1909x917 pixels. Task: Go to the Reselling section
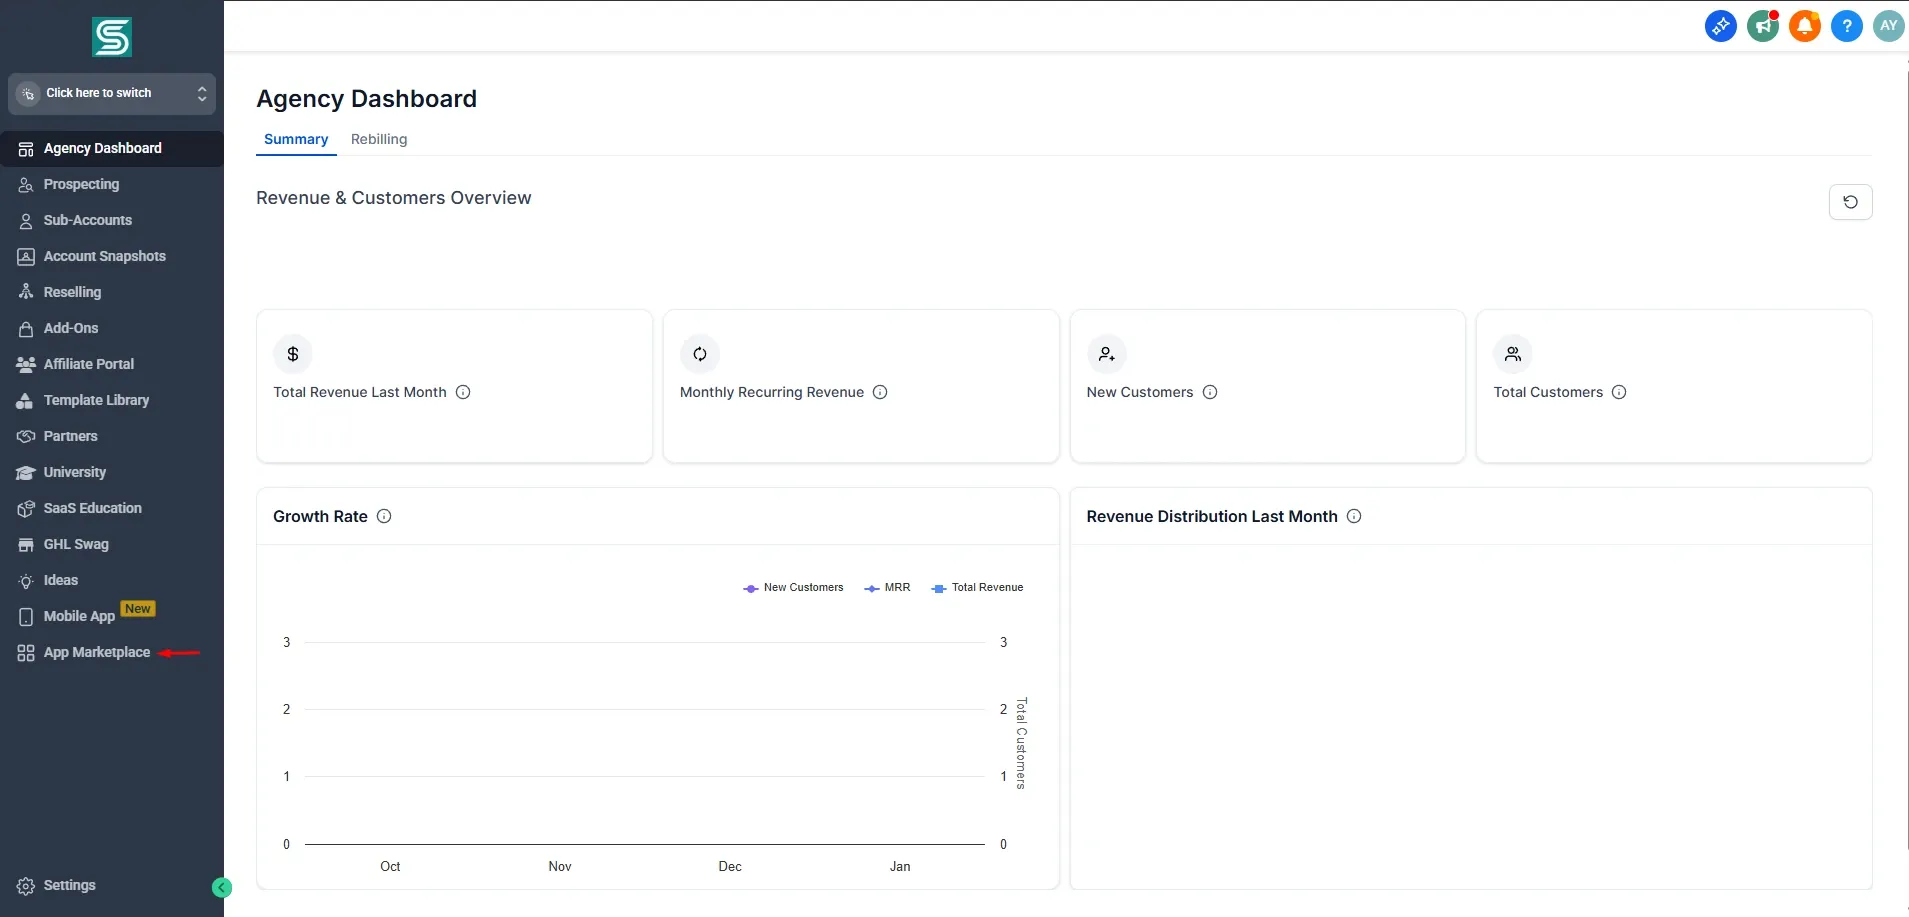coord(72,291)
